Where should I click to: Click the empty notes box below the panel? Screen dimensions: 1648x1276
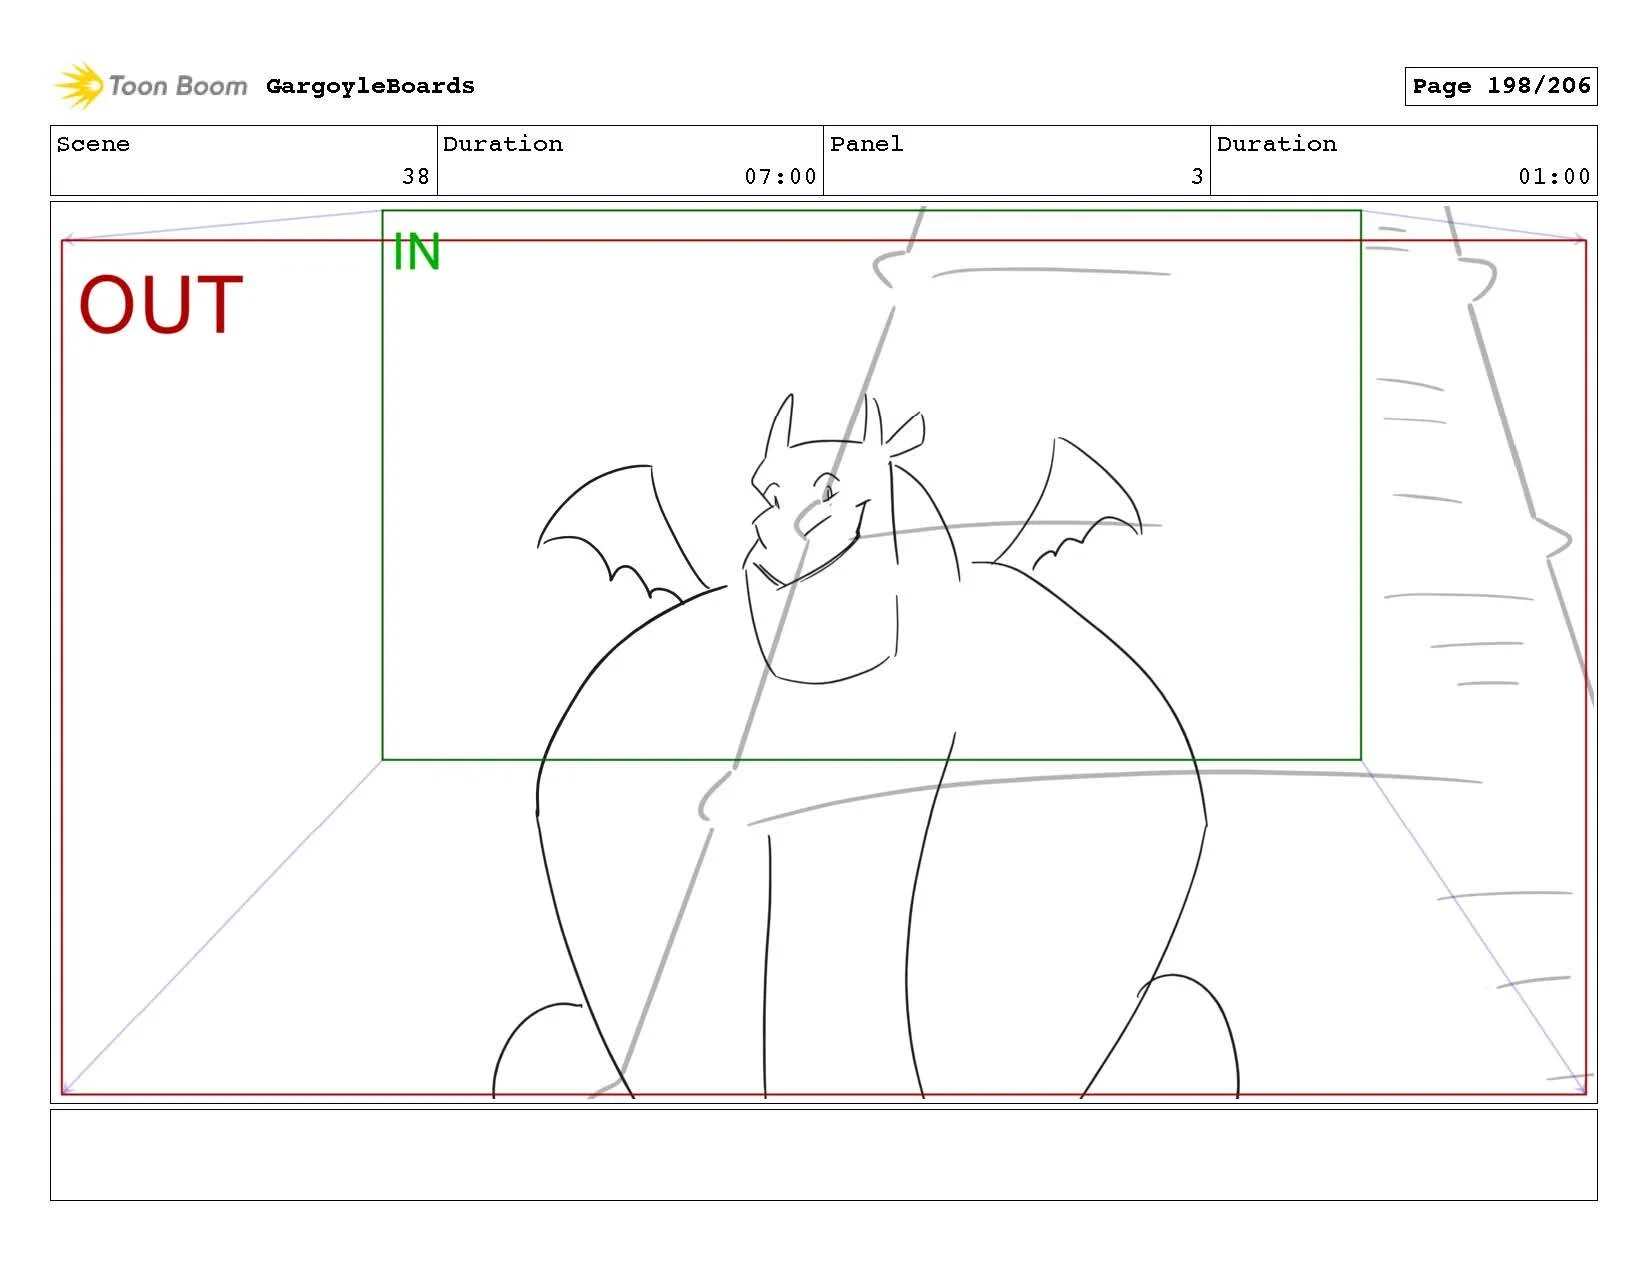pos(823,1155)
